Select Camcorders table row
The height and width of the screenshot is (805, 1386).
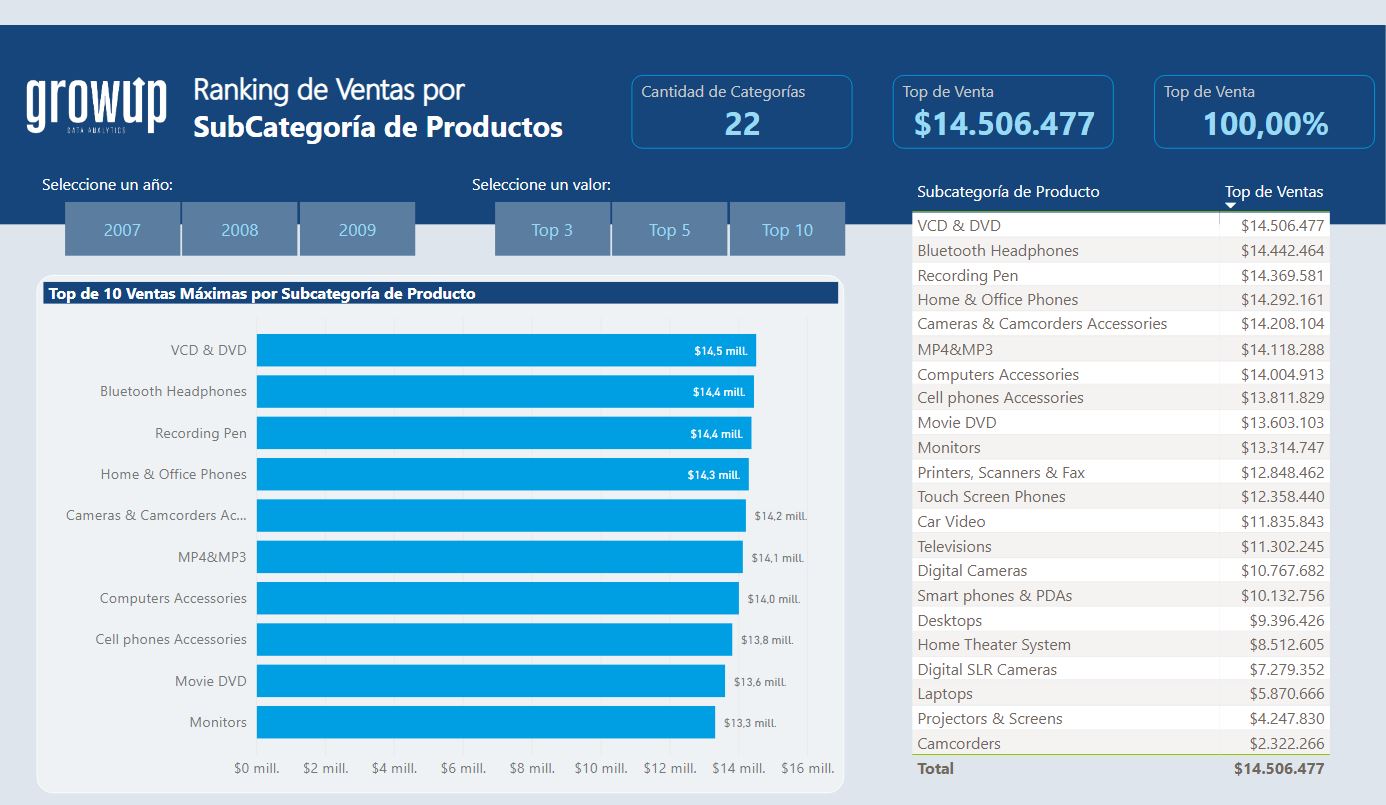1121,743
